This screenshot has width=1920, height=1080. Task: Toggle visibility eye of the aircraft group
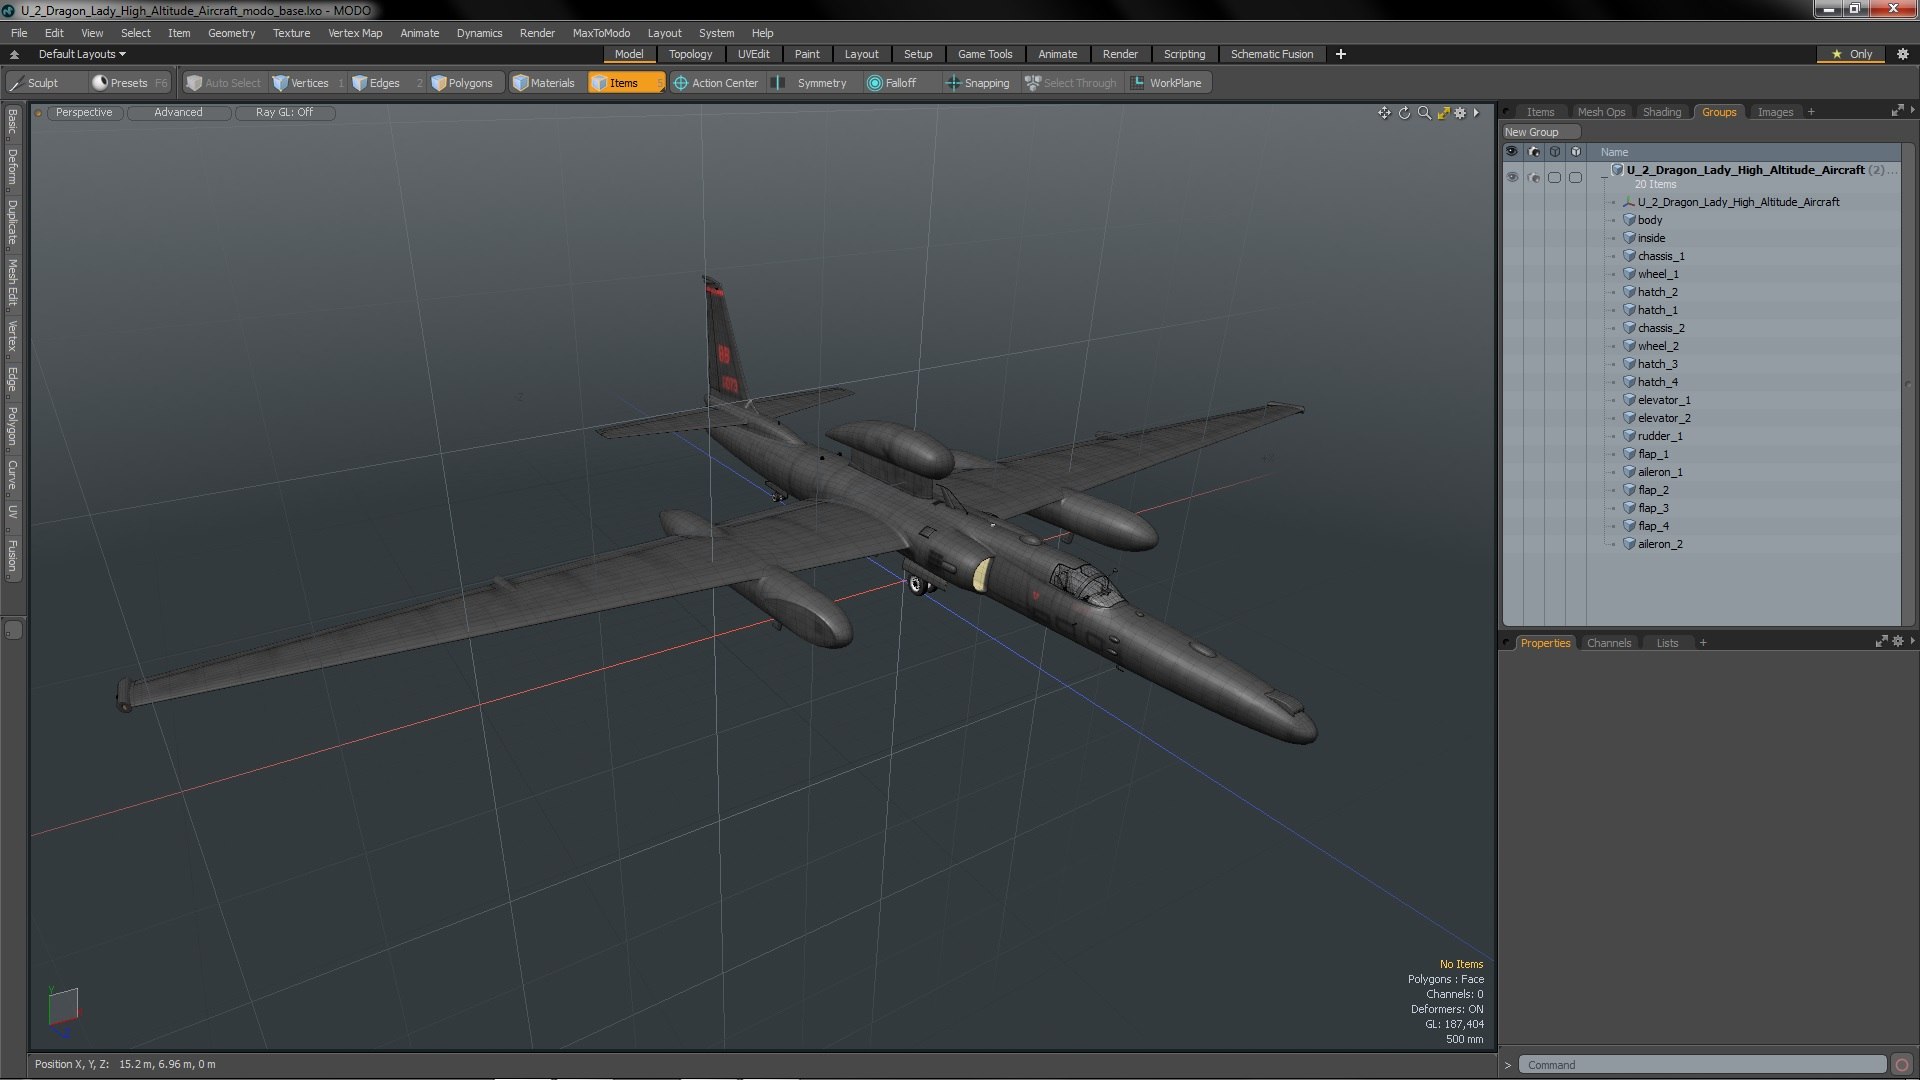tap(1512, 177)
